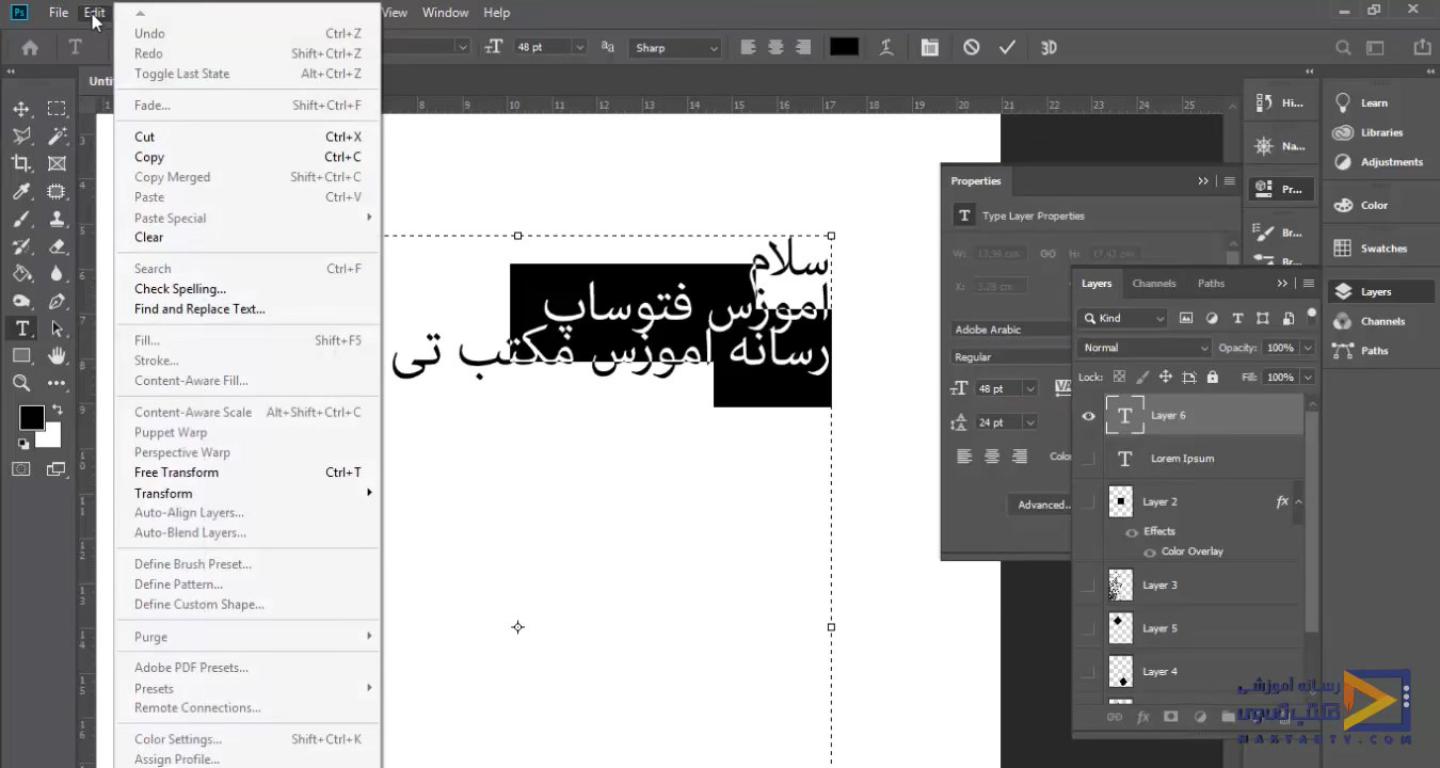Commit text edits with the checkmark
Image resolution: width=1440 pixels, height=768 pixels.
click(x=1007, y=47)
